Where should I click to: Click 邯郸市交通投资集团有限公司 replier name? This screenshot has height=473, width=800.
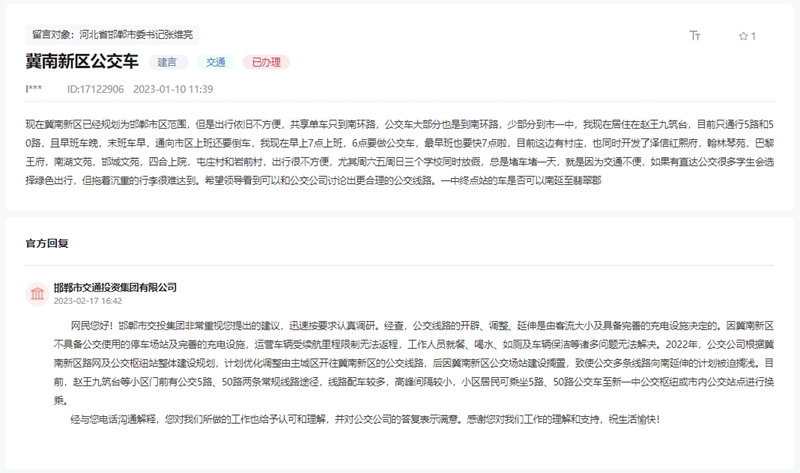coord(115,287)
